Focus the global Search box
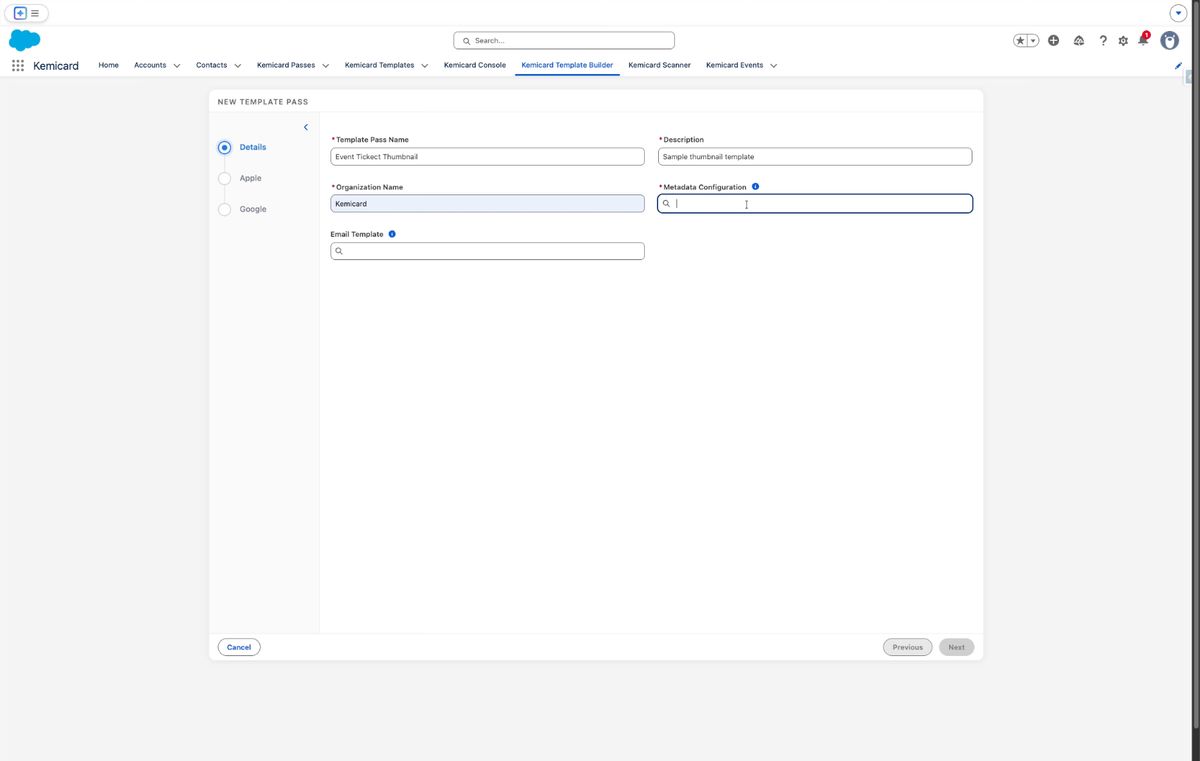The width and height of the screenshot is (1200, 761). pyautogui.click(x=564, y=41)
